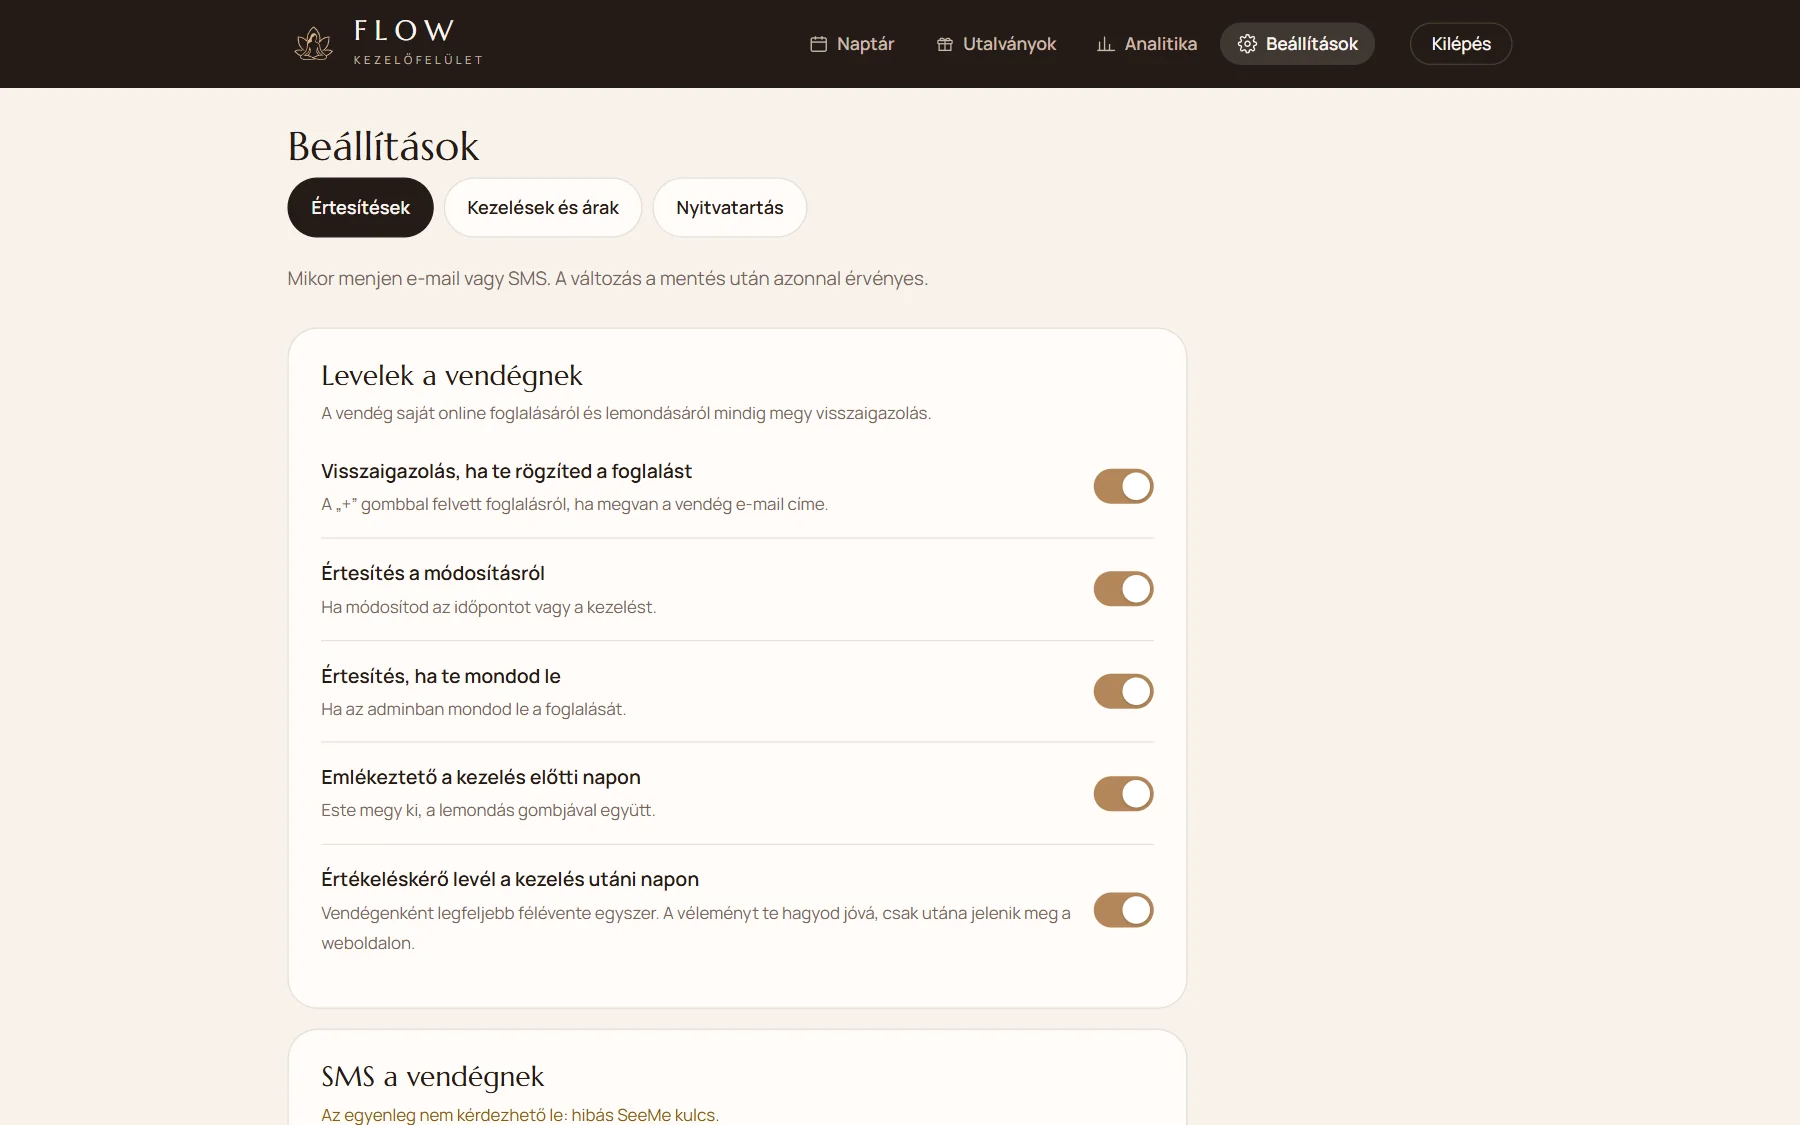
Task: Click the gift icon beside Utalványok
Action: [945, 44]
